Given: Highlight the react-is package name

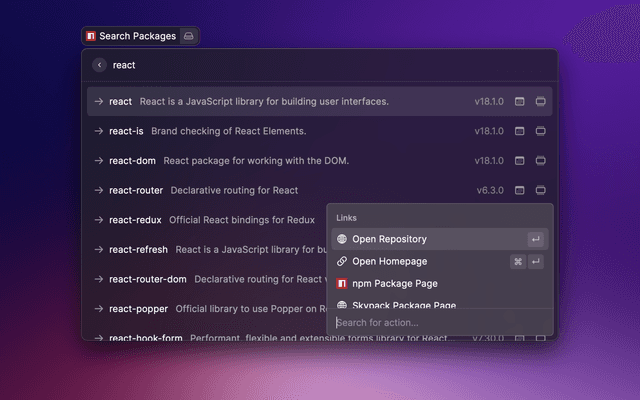Looking at the screenshot, I should tap(126, 131).
